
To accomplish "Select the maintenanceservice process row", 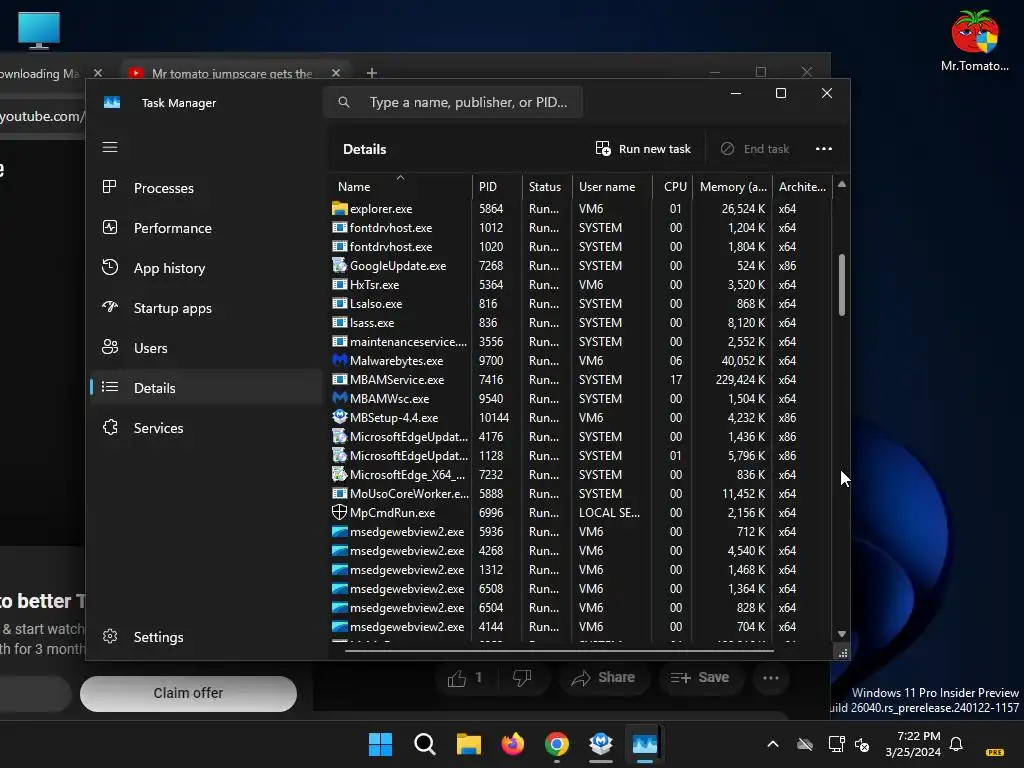I will pos(580,342).
